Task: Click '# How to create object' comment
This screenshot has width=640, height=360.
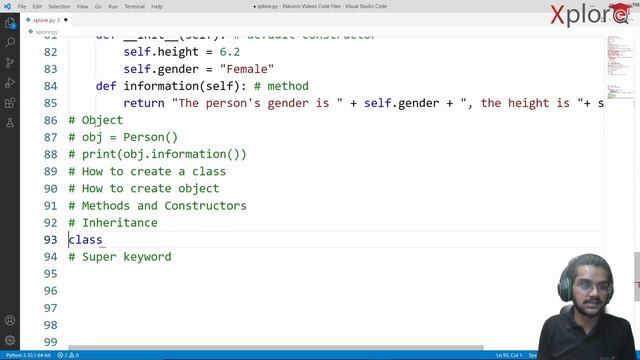Action: (144, 189)
